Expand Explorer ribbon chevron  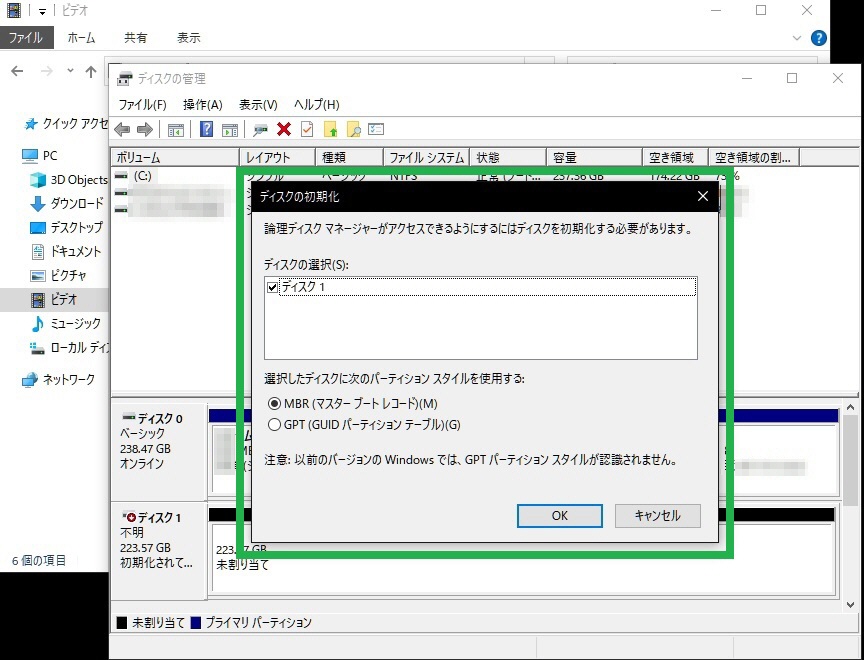tap(797, 38)
